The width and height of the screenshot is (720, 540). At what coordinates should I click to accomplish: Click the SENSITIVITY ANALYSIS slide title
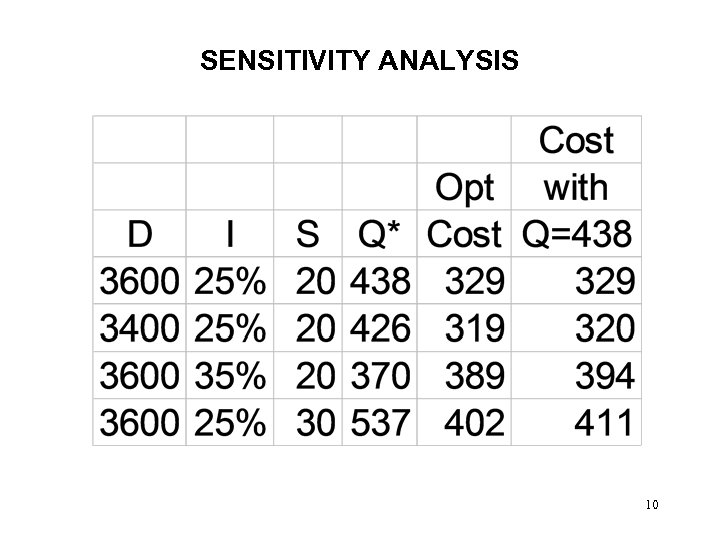(x=359, y=63)
